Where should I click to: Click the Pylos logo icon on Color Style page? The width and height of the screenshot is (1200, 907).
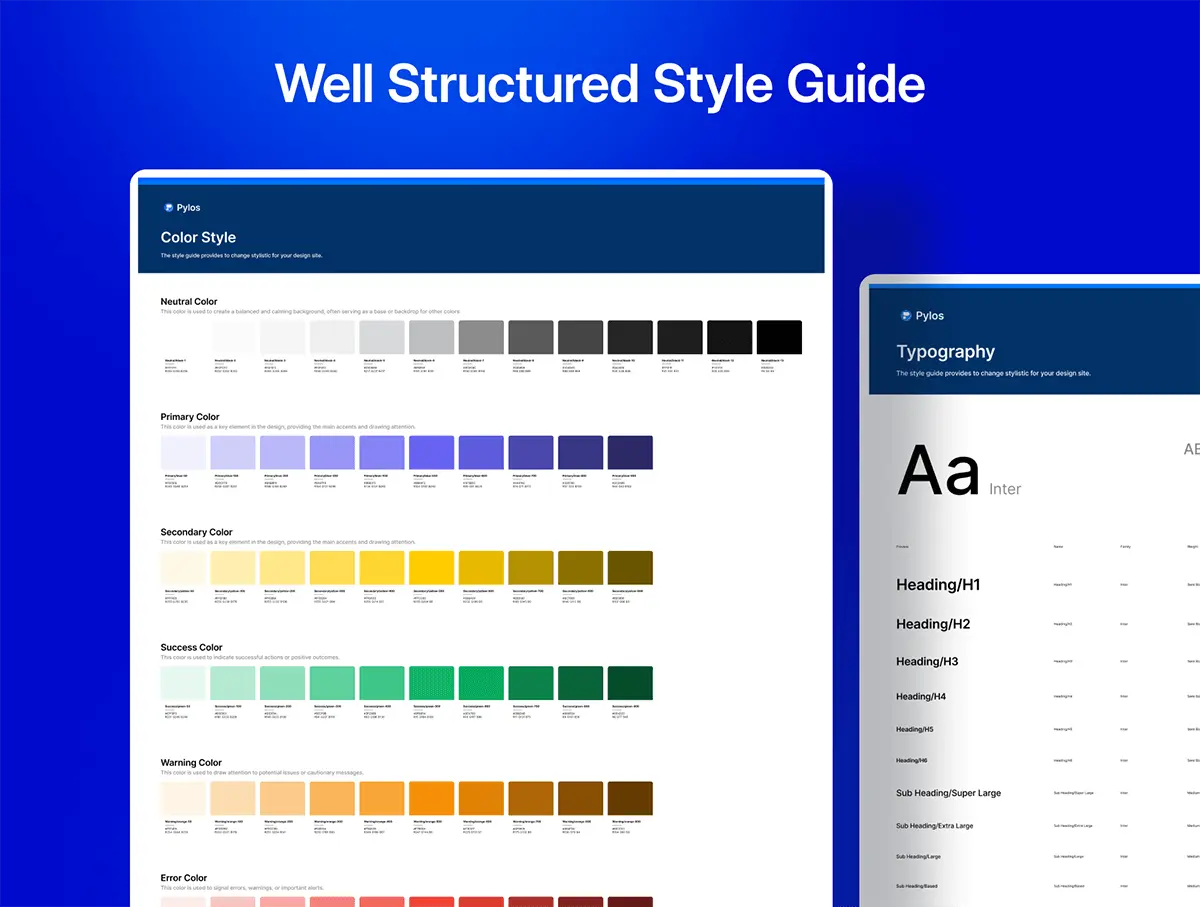[168, 208]
